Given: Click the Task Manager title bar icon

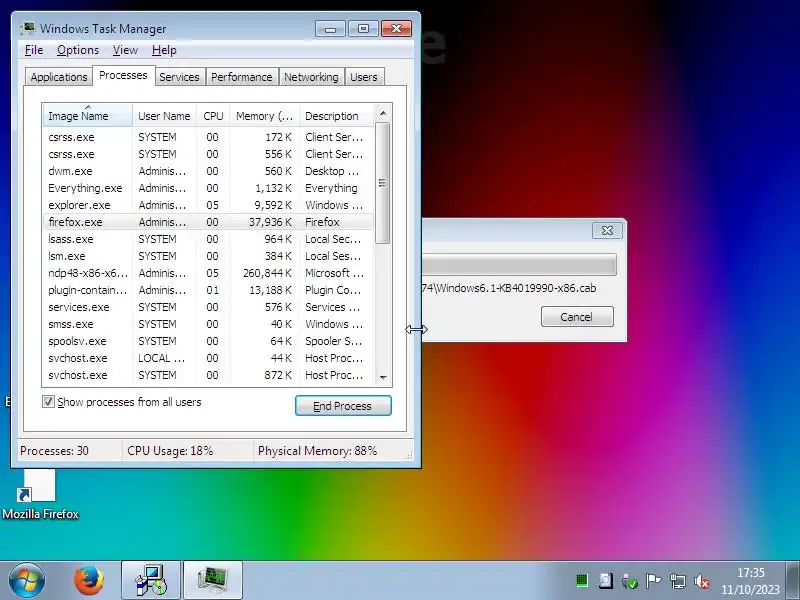Looking at the screenshot, I should pos(28,28).
